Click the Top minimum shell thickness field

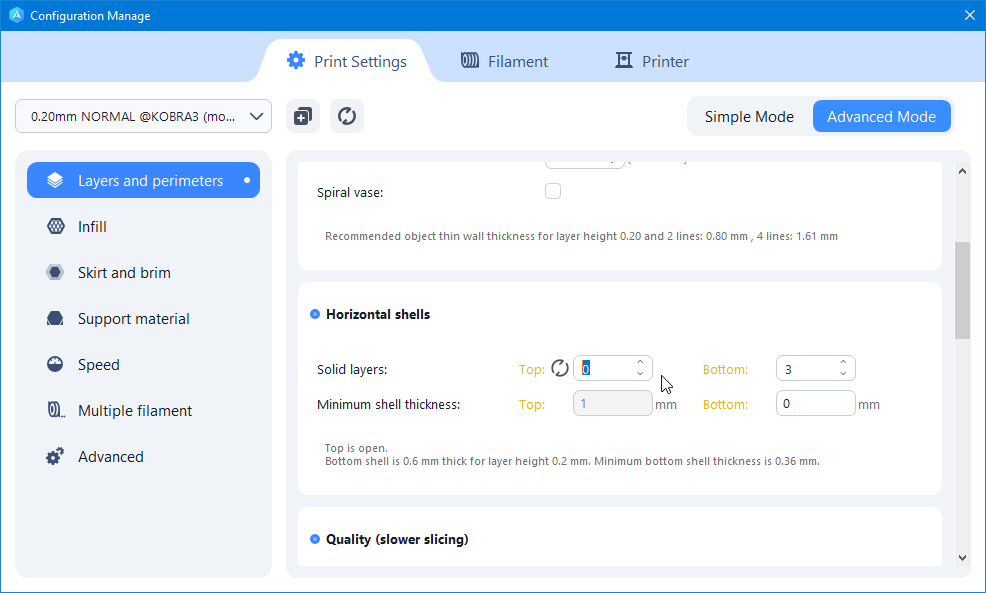pyautogui.click(x=612, y=403)
